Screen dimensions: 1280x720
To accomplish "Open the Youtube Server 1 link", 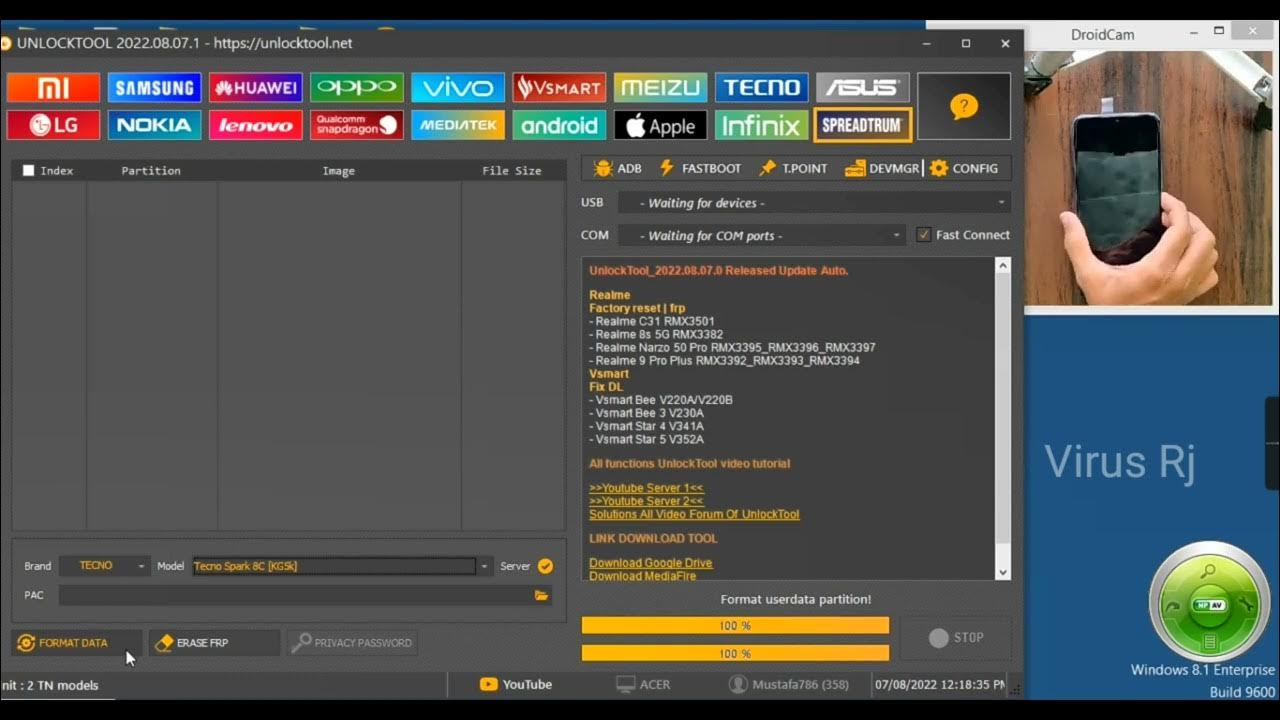I will pos(646,488).
